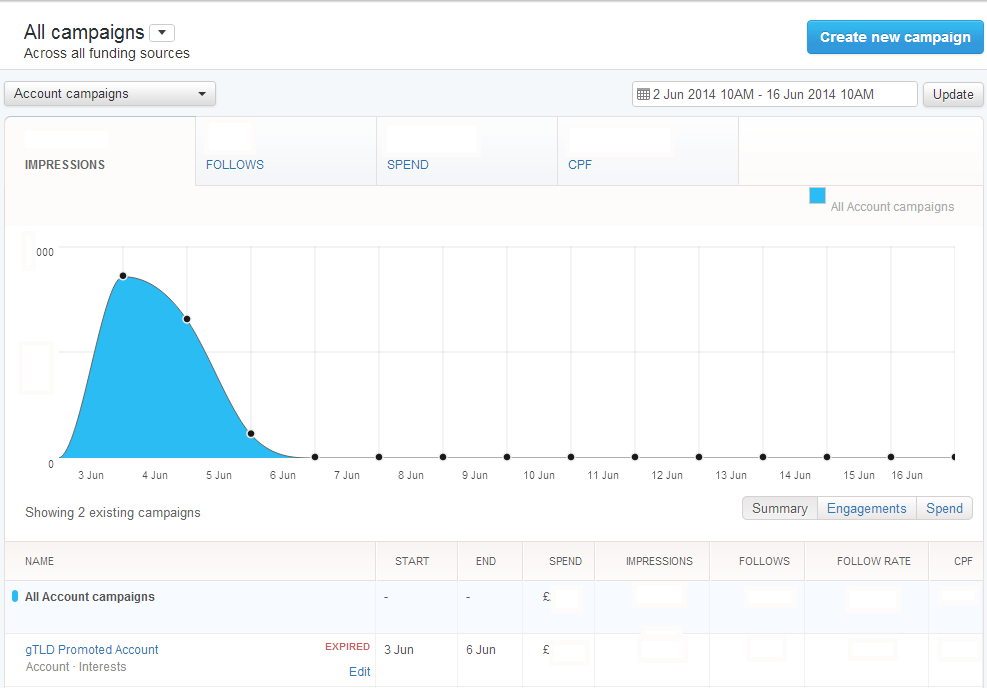Switch to the FOLLOWS metric tab
The width and height of the screenshot is (987, 688).
286,151
